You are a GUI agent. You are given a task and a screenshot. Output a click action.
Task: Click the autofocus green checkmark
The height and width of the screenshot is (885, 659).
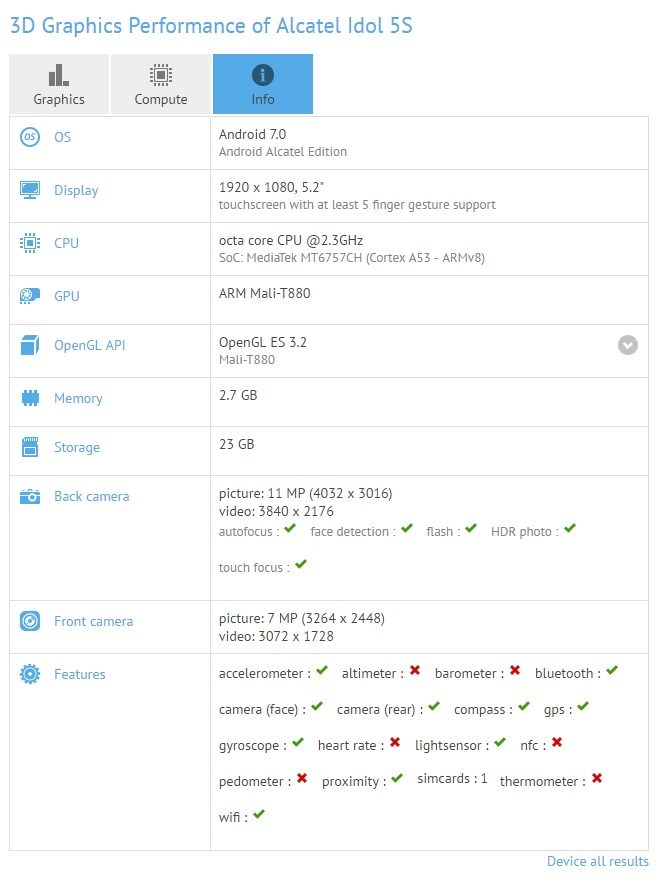(290, 529)
